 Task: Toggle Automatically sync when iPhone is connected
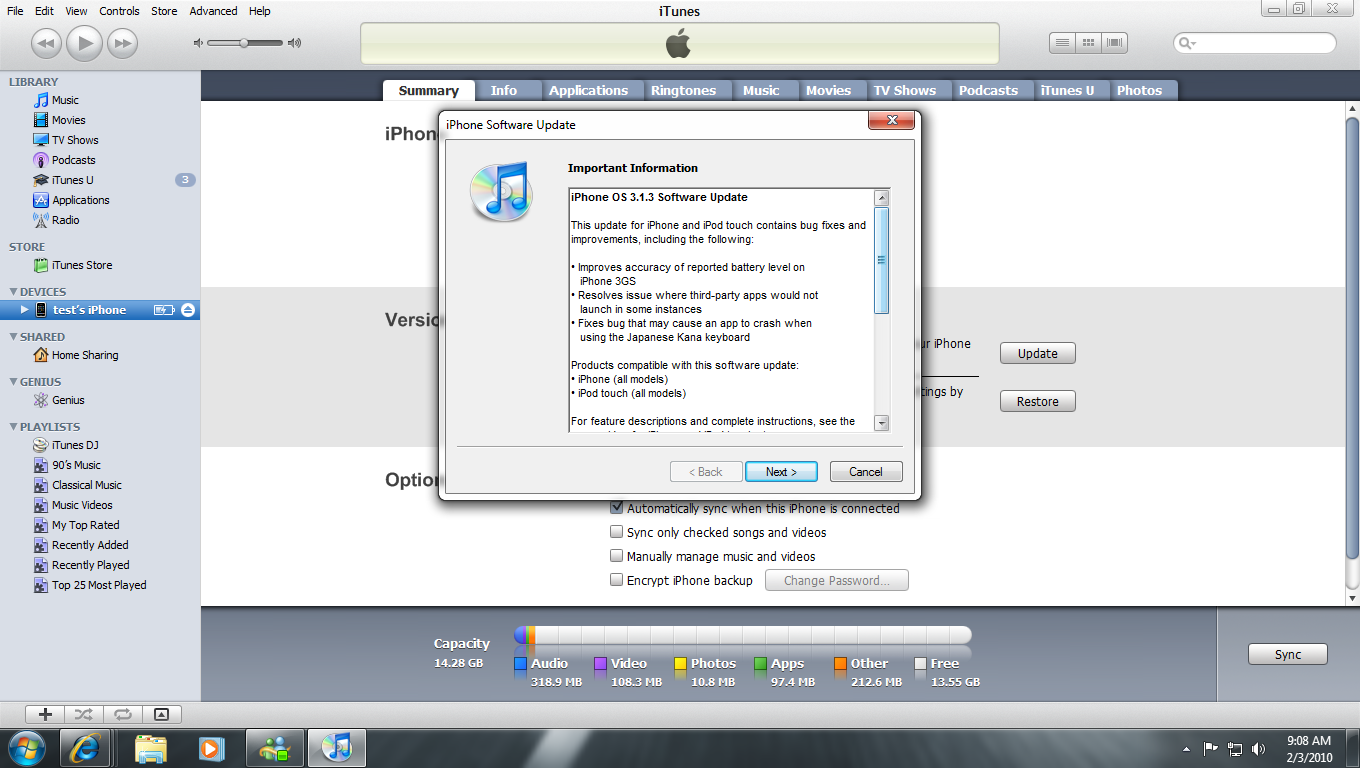point(617,508)
